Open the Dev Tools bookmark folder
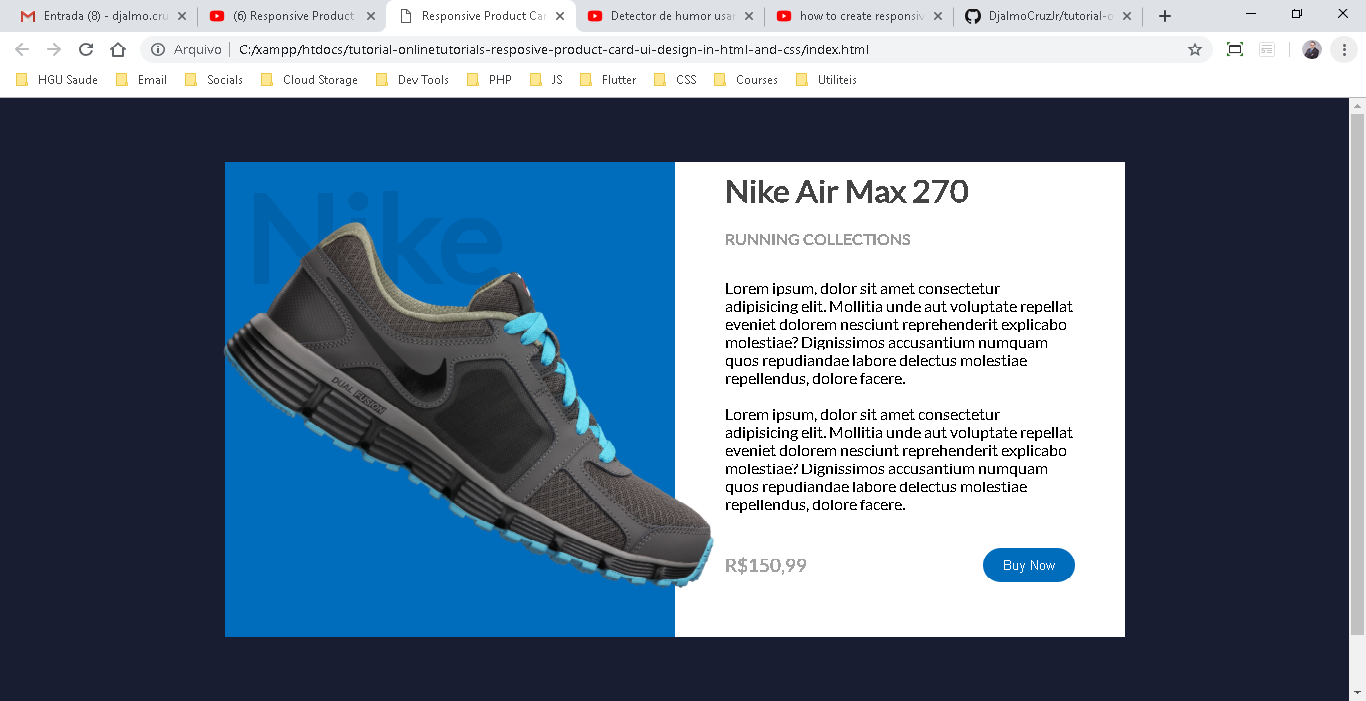Image resolution: width=1366 pixels, height=701 pixels. 412,80
